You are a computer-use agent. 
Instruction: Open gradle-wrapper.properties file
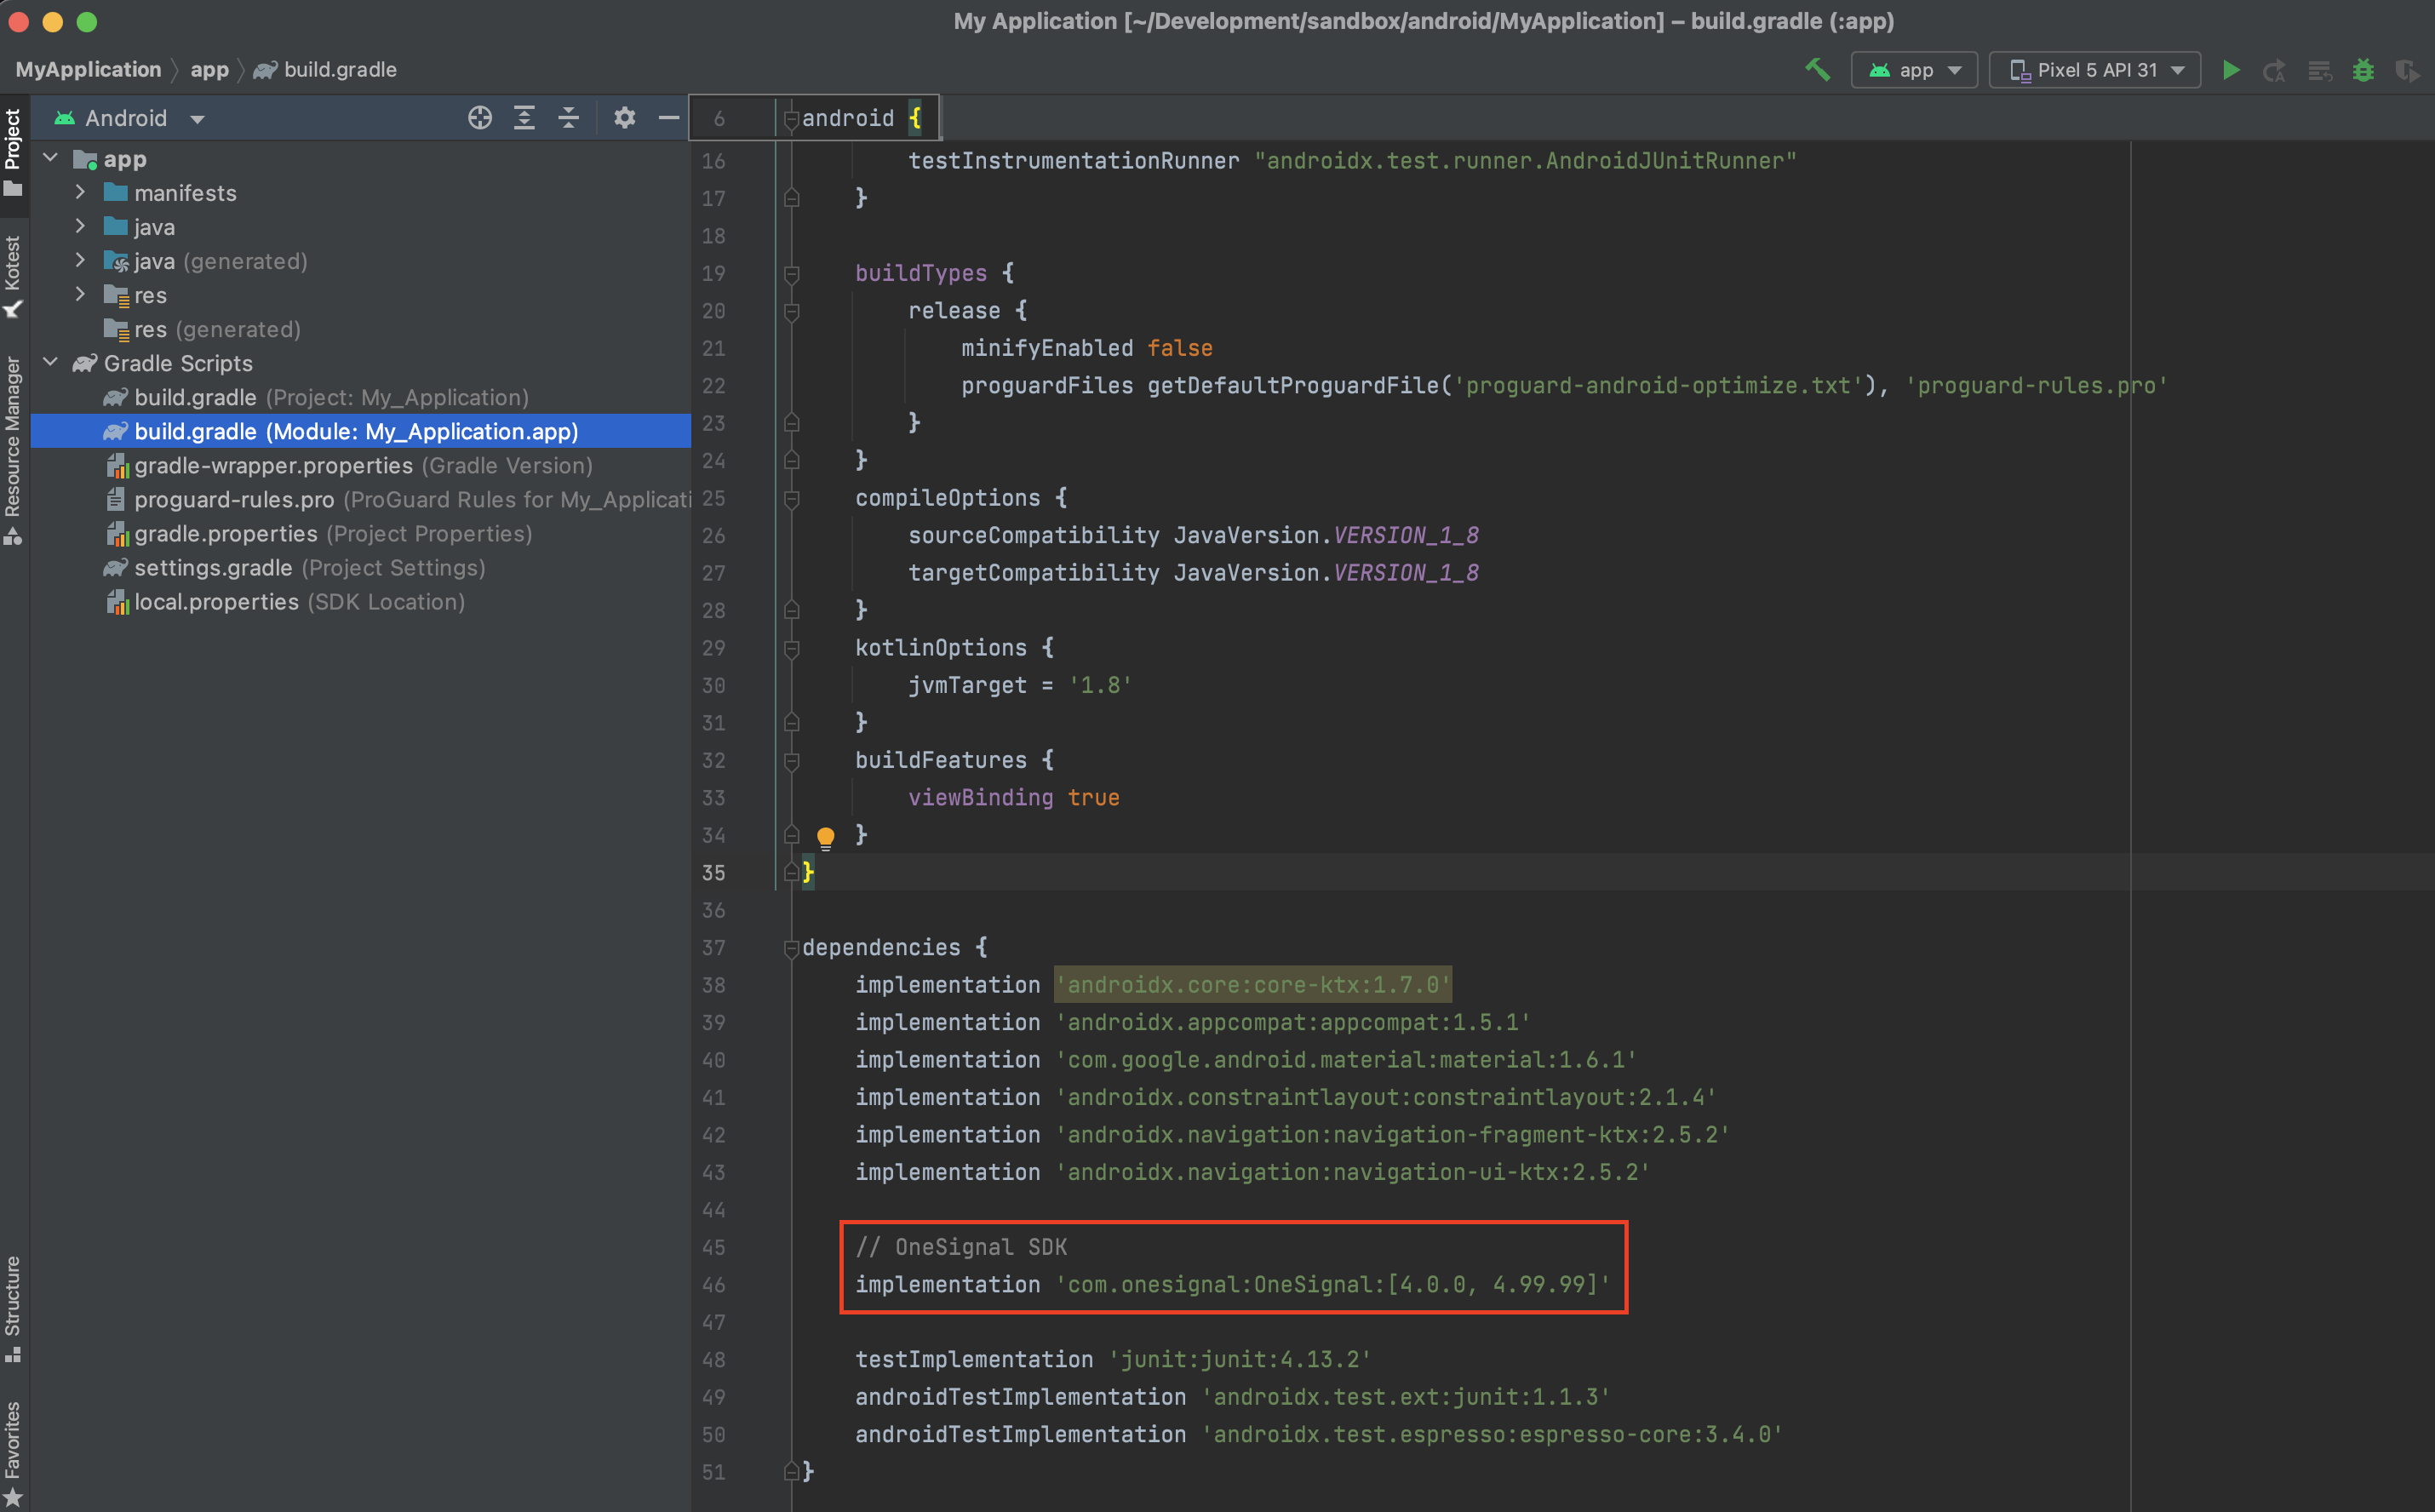(349, 465)
